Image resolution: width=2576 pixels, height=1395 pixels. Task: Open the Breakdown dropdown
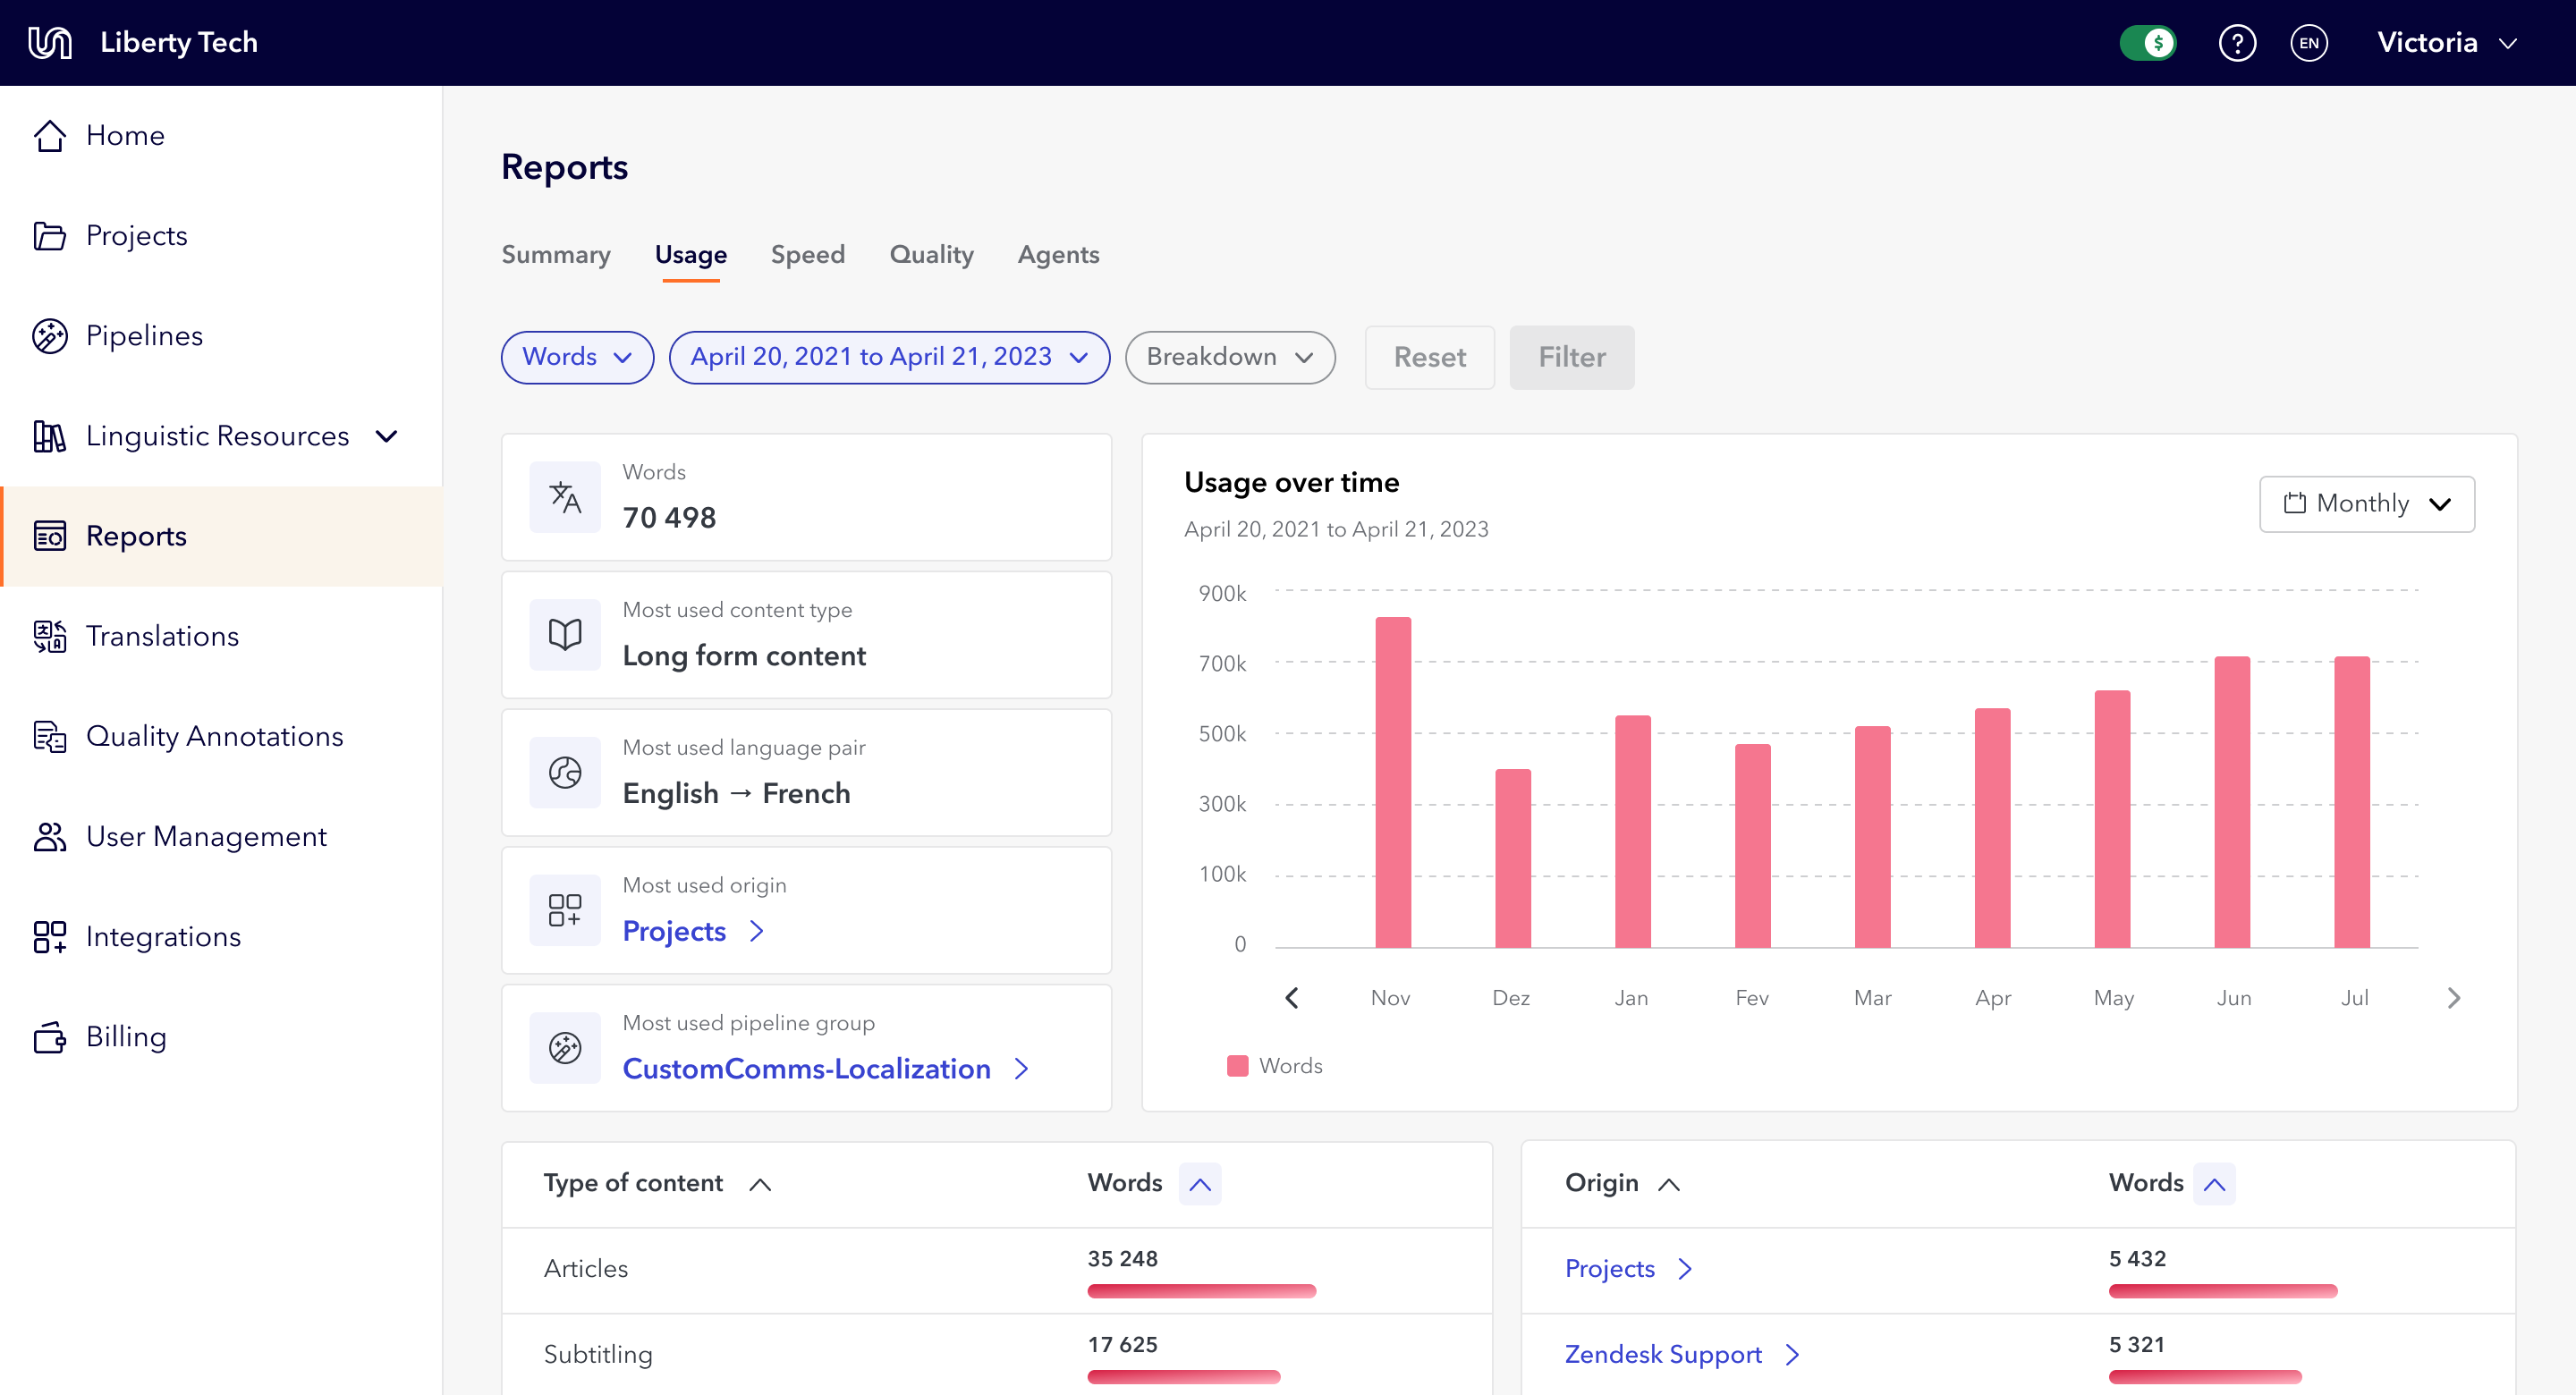1230,357
